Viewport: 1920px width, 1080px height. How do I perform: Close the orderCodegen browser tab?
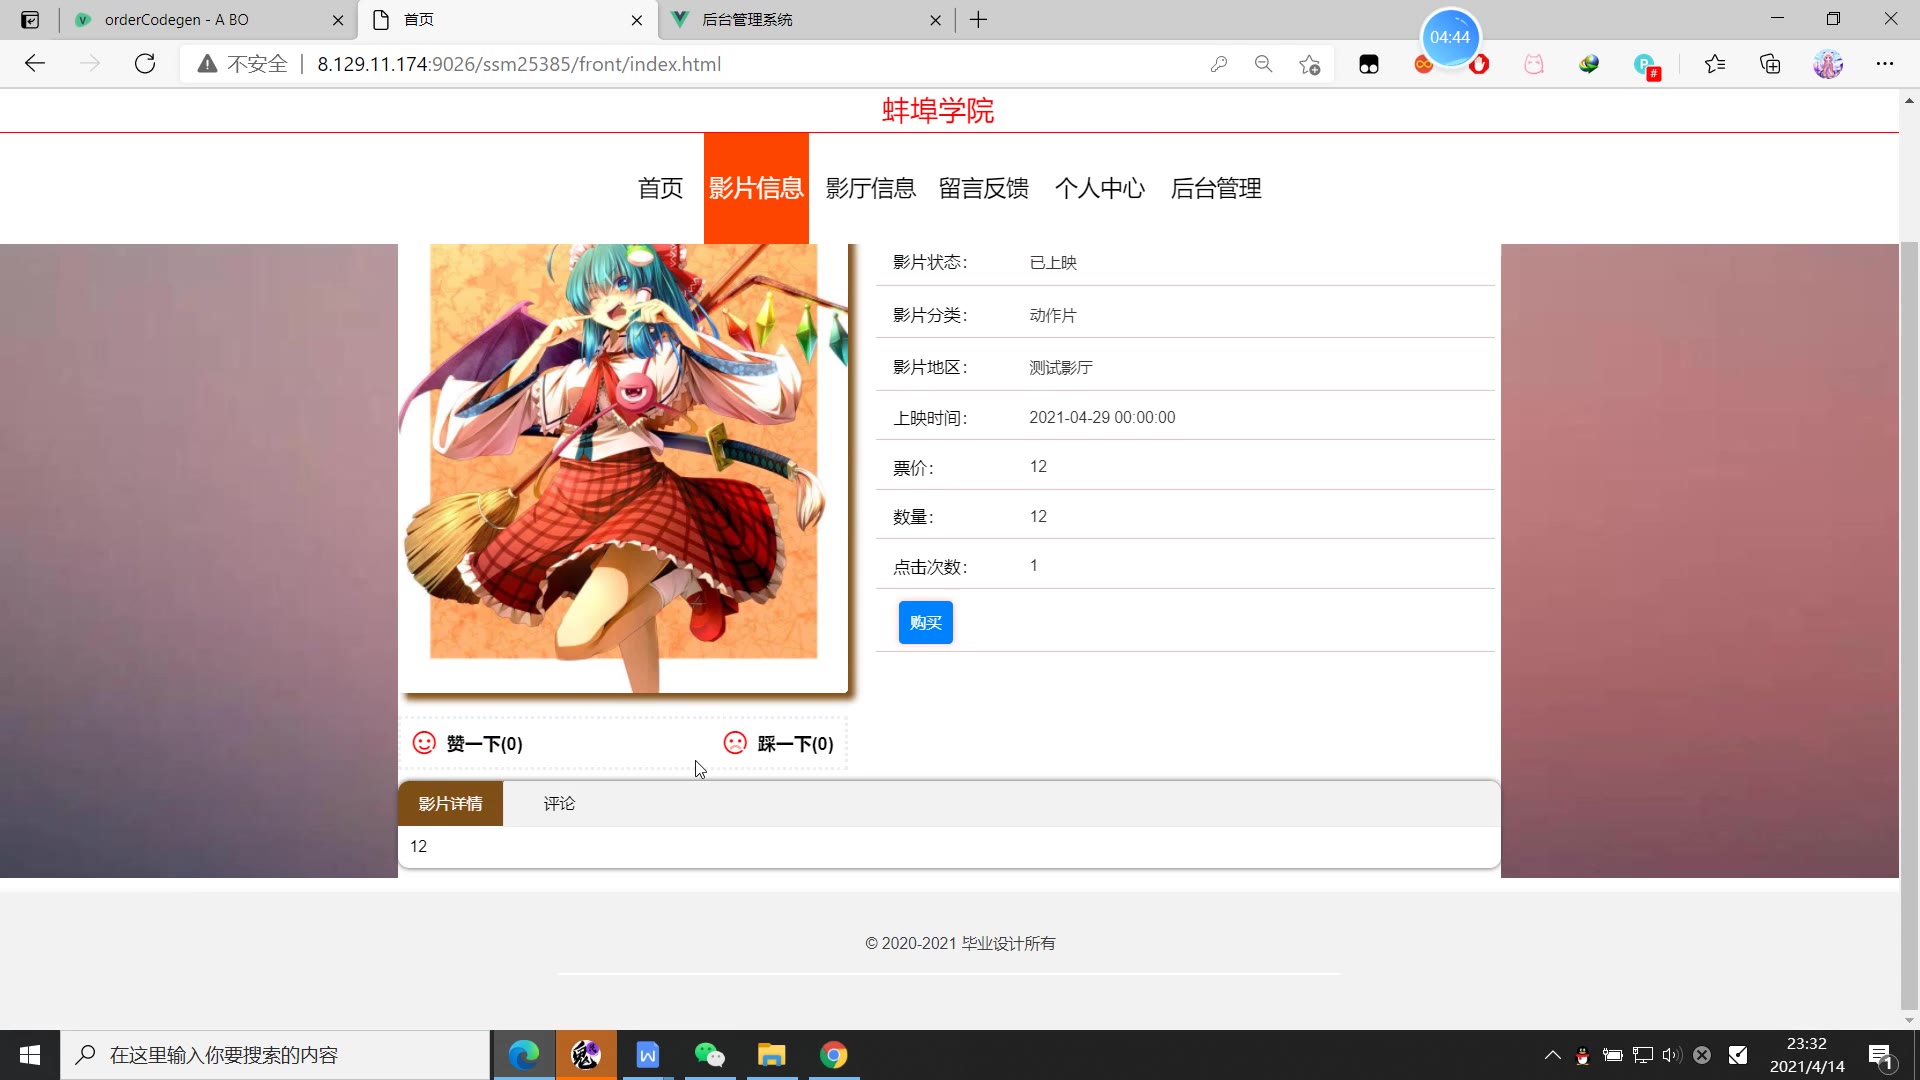[338, 20]
